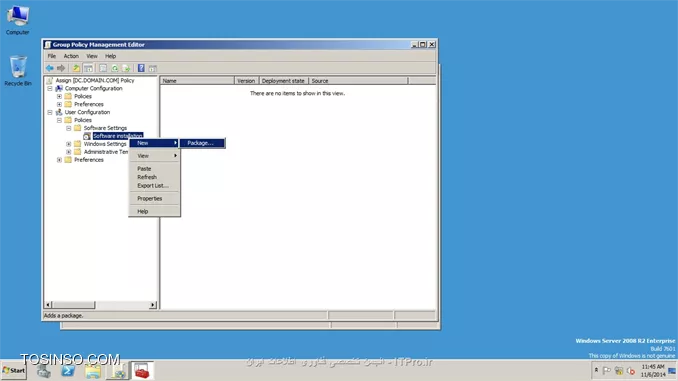Image resolution: width=678 pixels, height=381 pixels.
Task: Open Windows PowerShell from the taskbar
Action: tap(68, 371)
